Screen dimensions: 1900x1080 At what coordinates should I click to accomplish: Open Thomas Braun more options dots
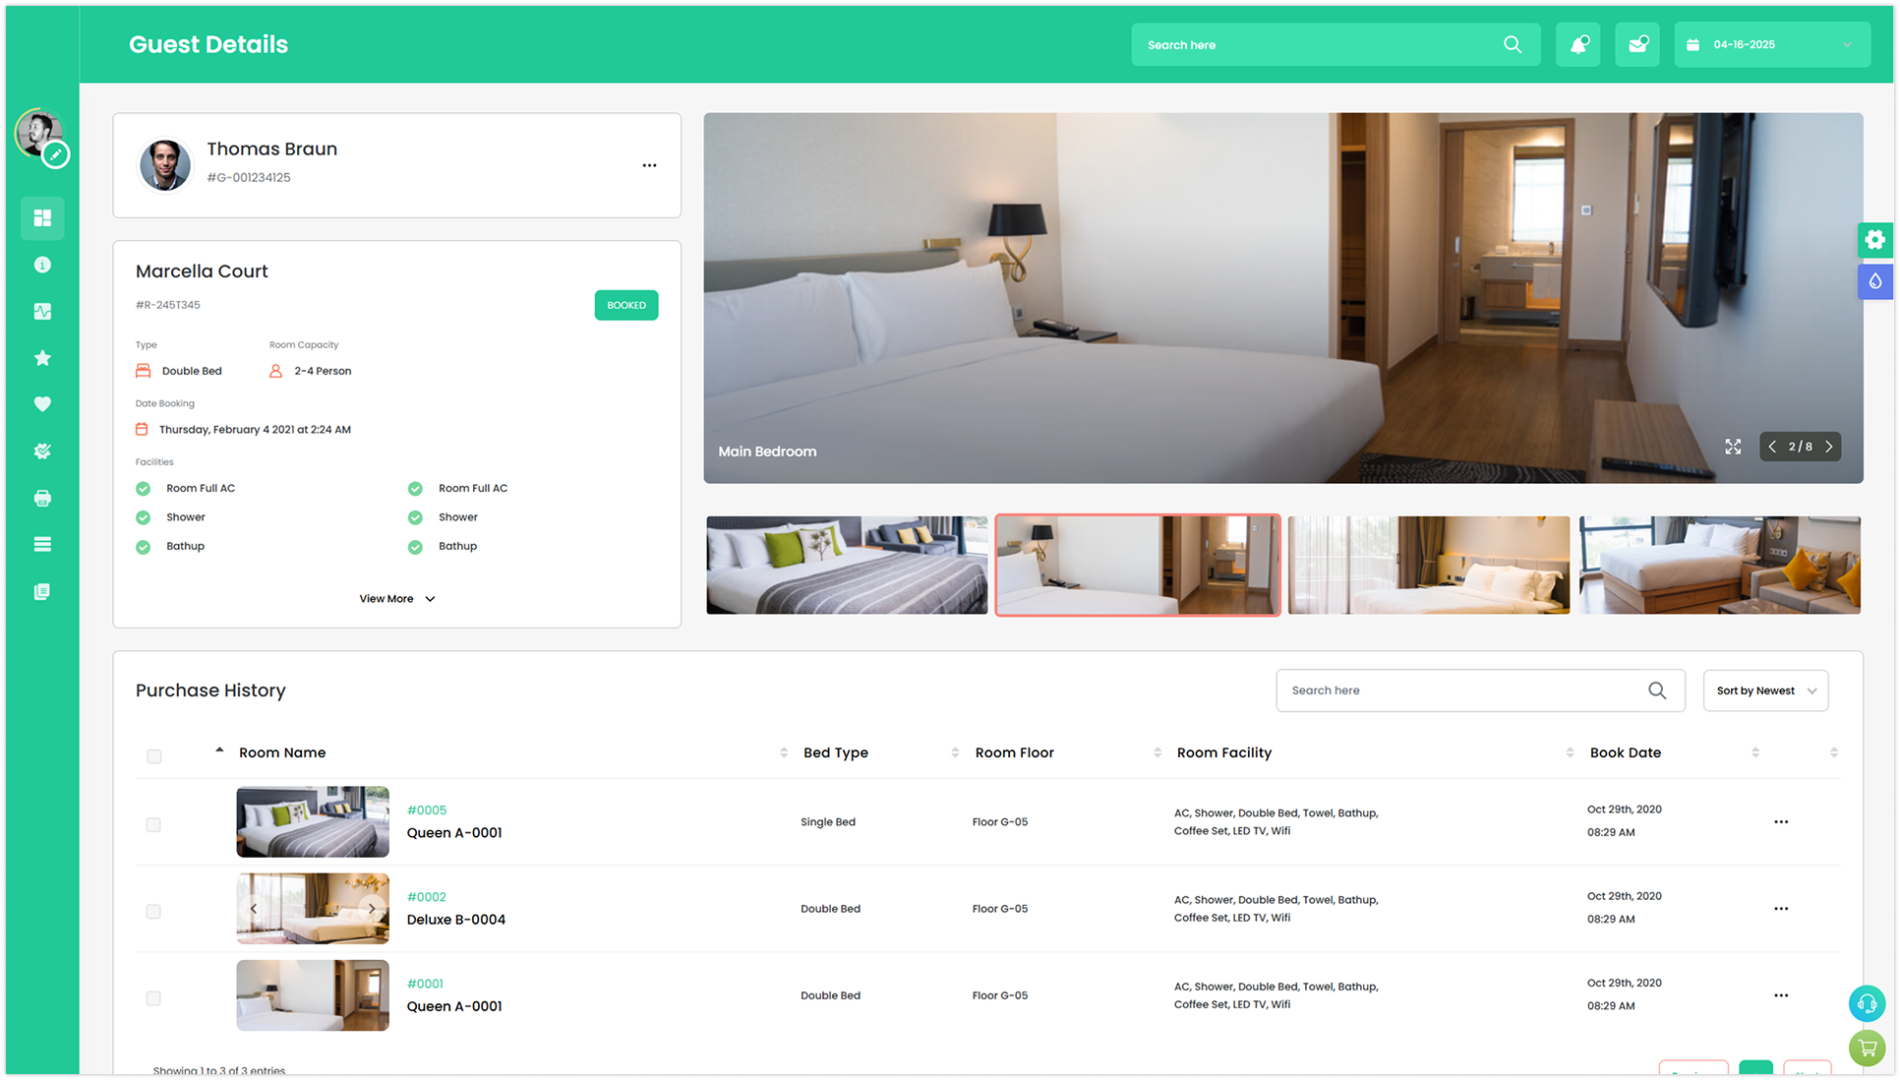(x=650, y=166)
